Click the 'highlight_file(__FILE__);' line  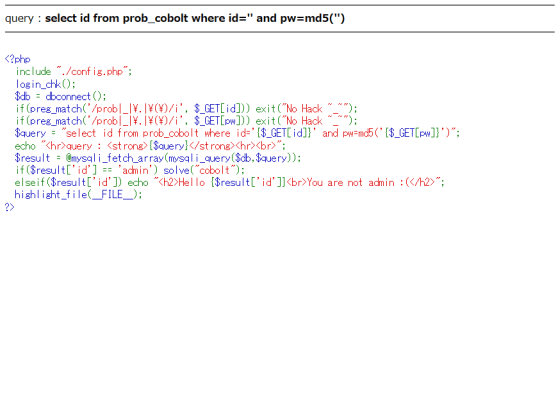(78, 195)
